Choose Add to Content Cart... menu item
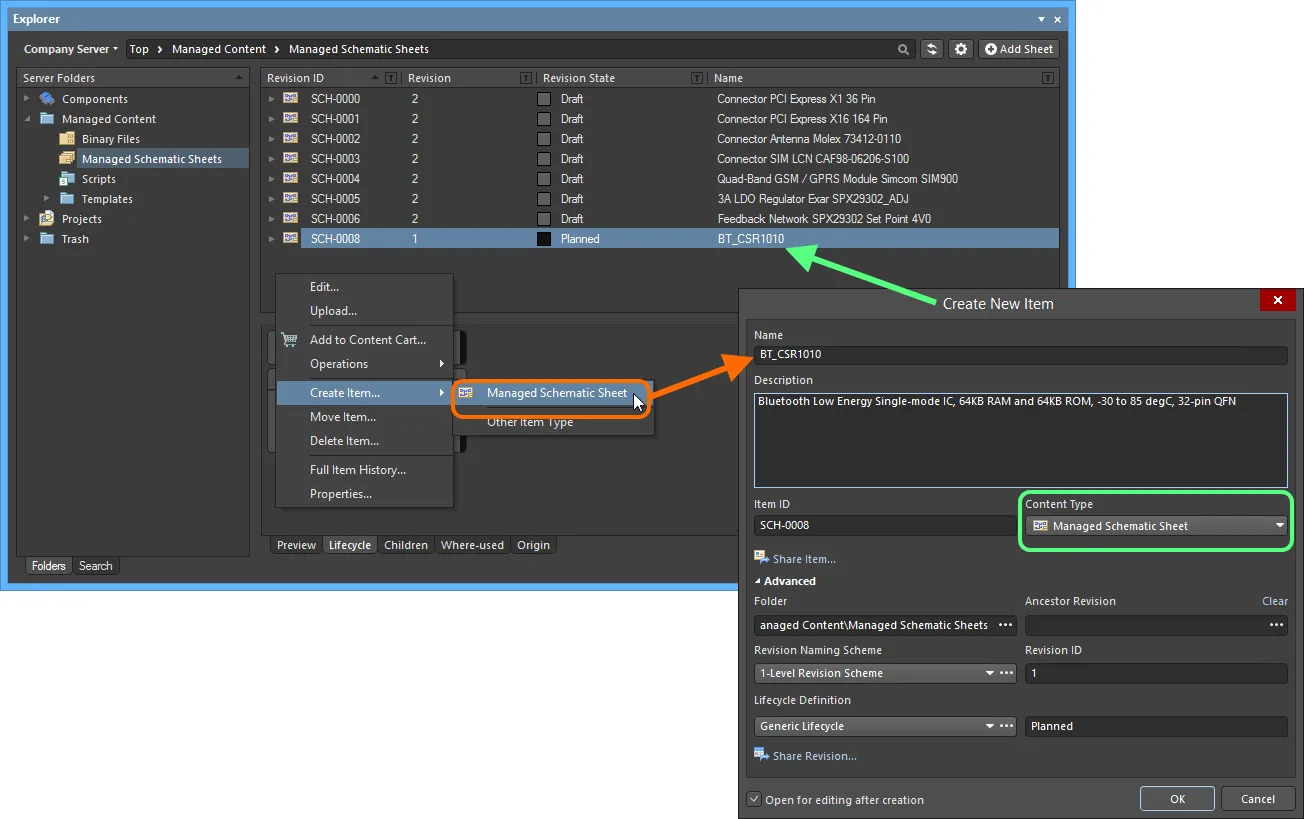Viewport: 1304px width, 819px height. 365,340
